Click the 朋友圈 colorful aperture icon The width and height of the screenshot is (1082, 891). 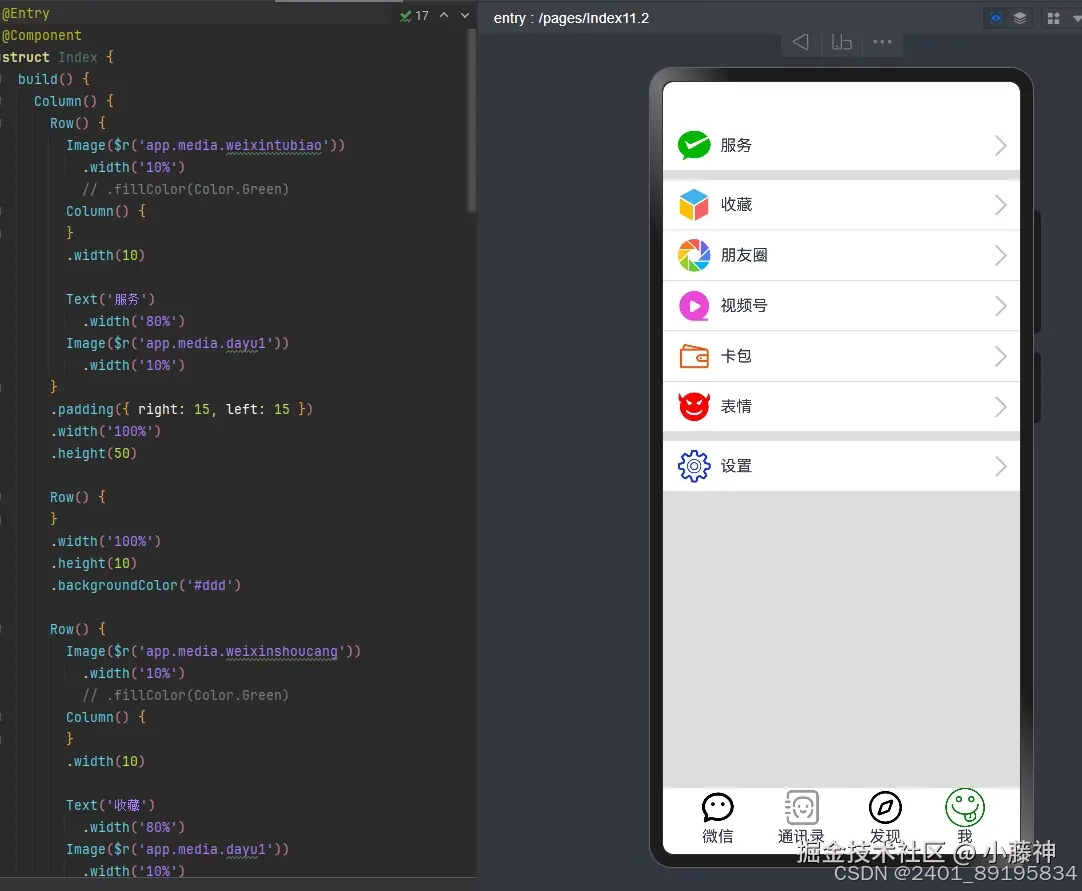[x=694, y=255]
